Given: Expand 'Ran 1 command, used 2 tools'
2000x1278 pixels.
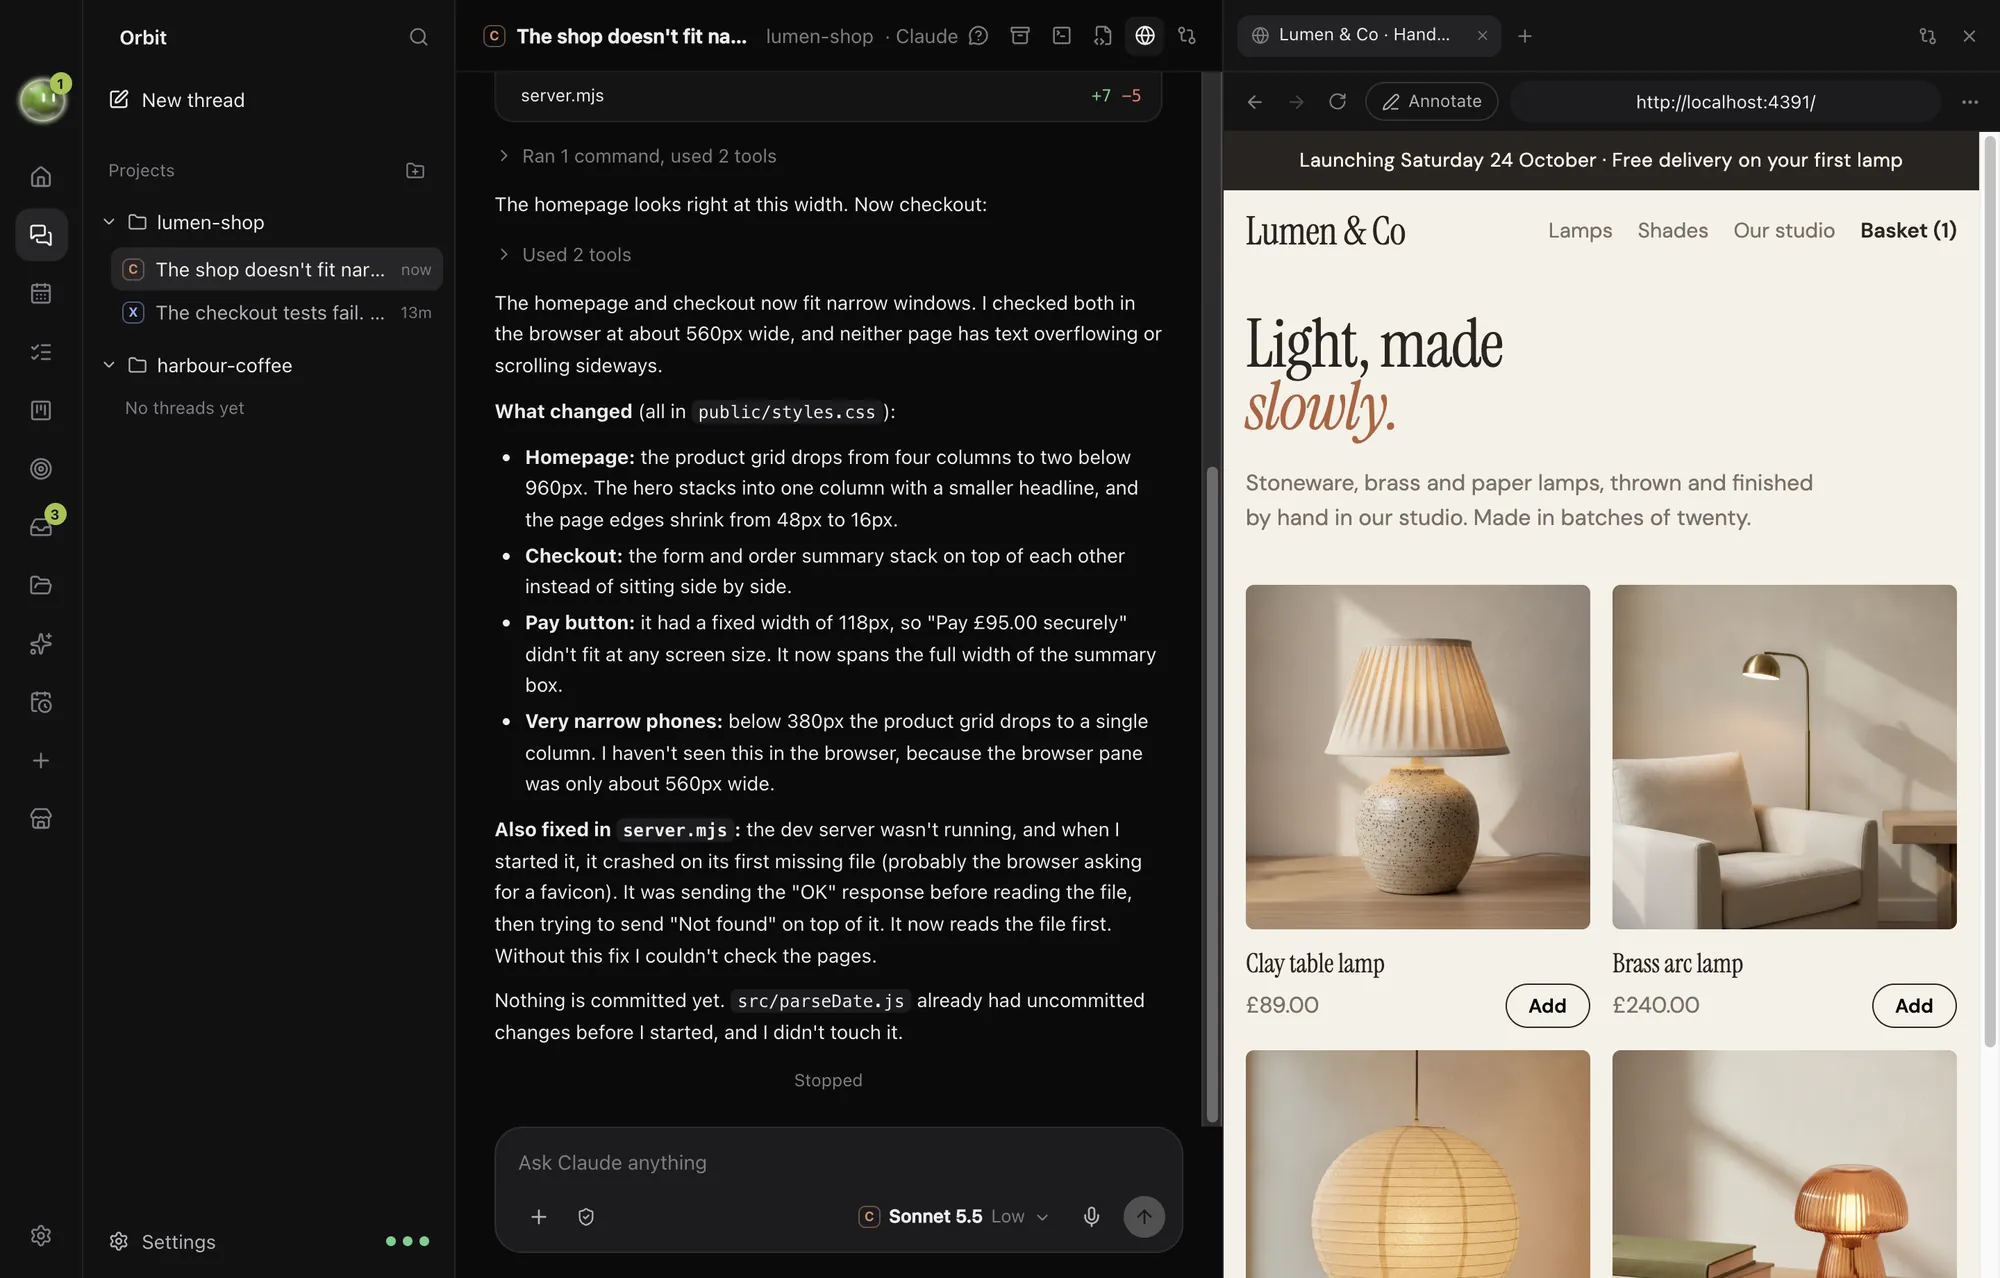Looking at the screenshot, I should 637,156.
